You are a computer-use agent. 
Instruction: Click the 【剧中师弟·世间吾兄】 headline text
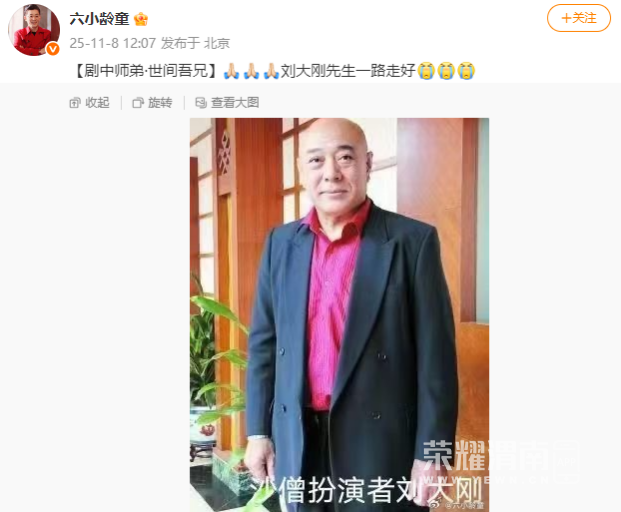[x=145, y=71]
